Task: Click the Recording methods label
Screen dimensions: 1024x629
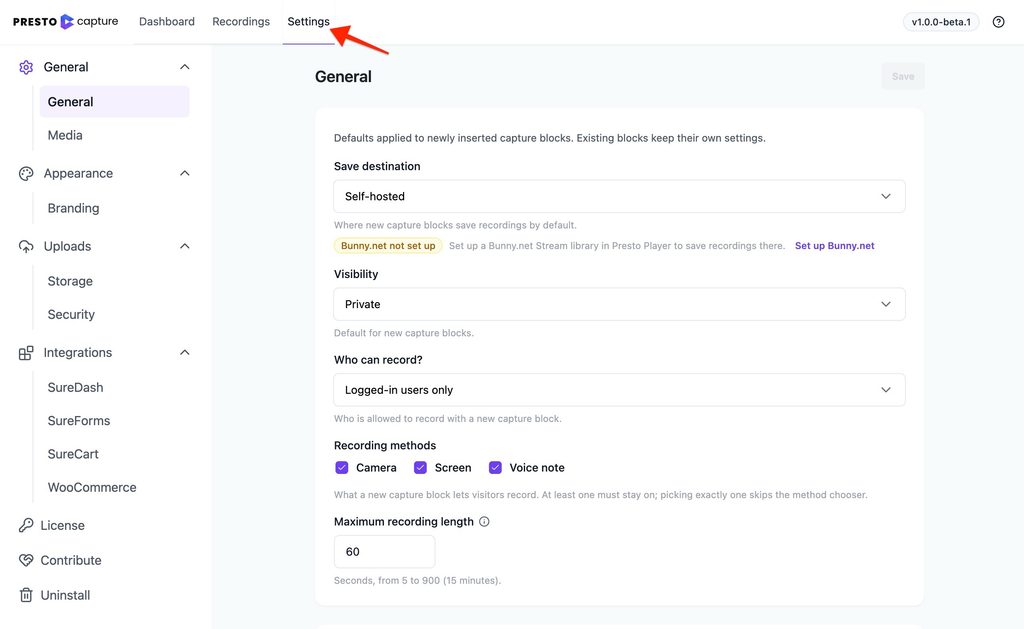Action: click(x=385, y=445)
